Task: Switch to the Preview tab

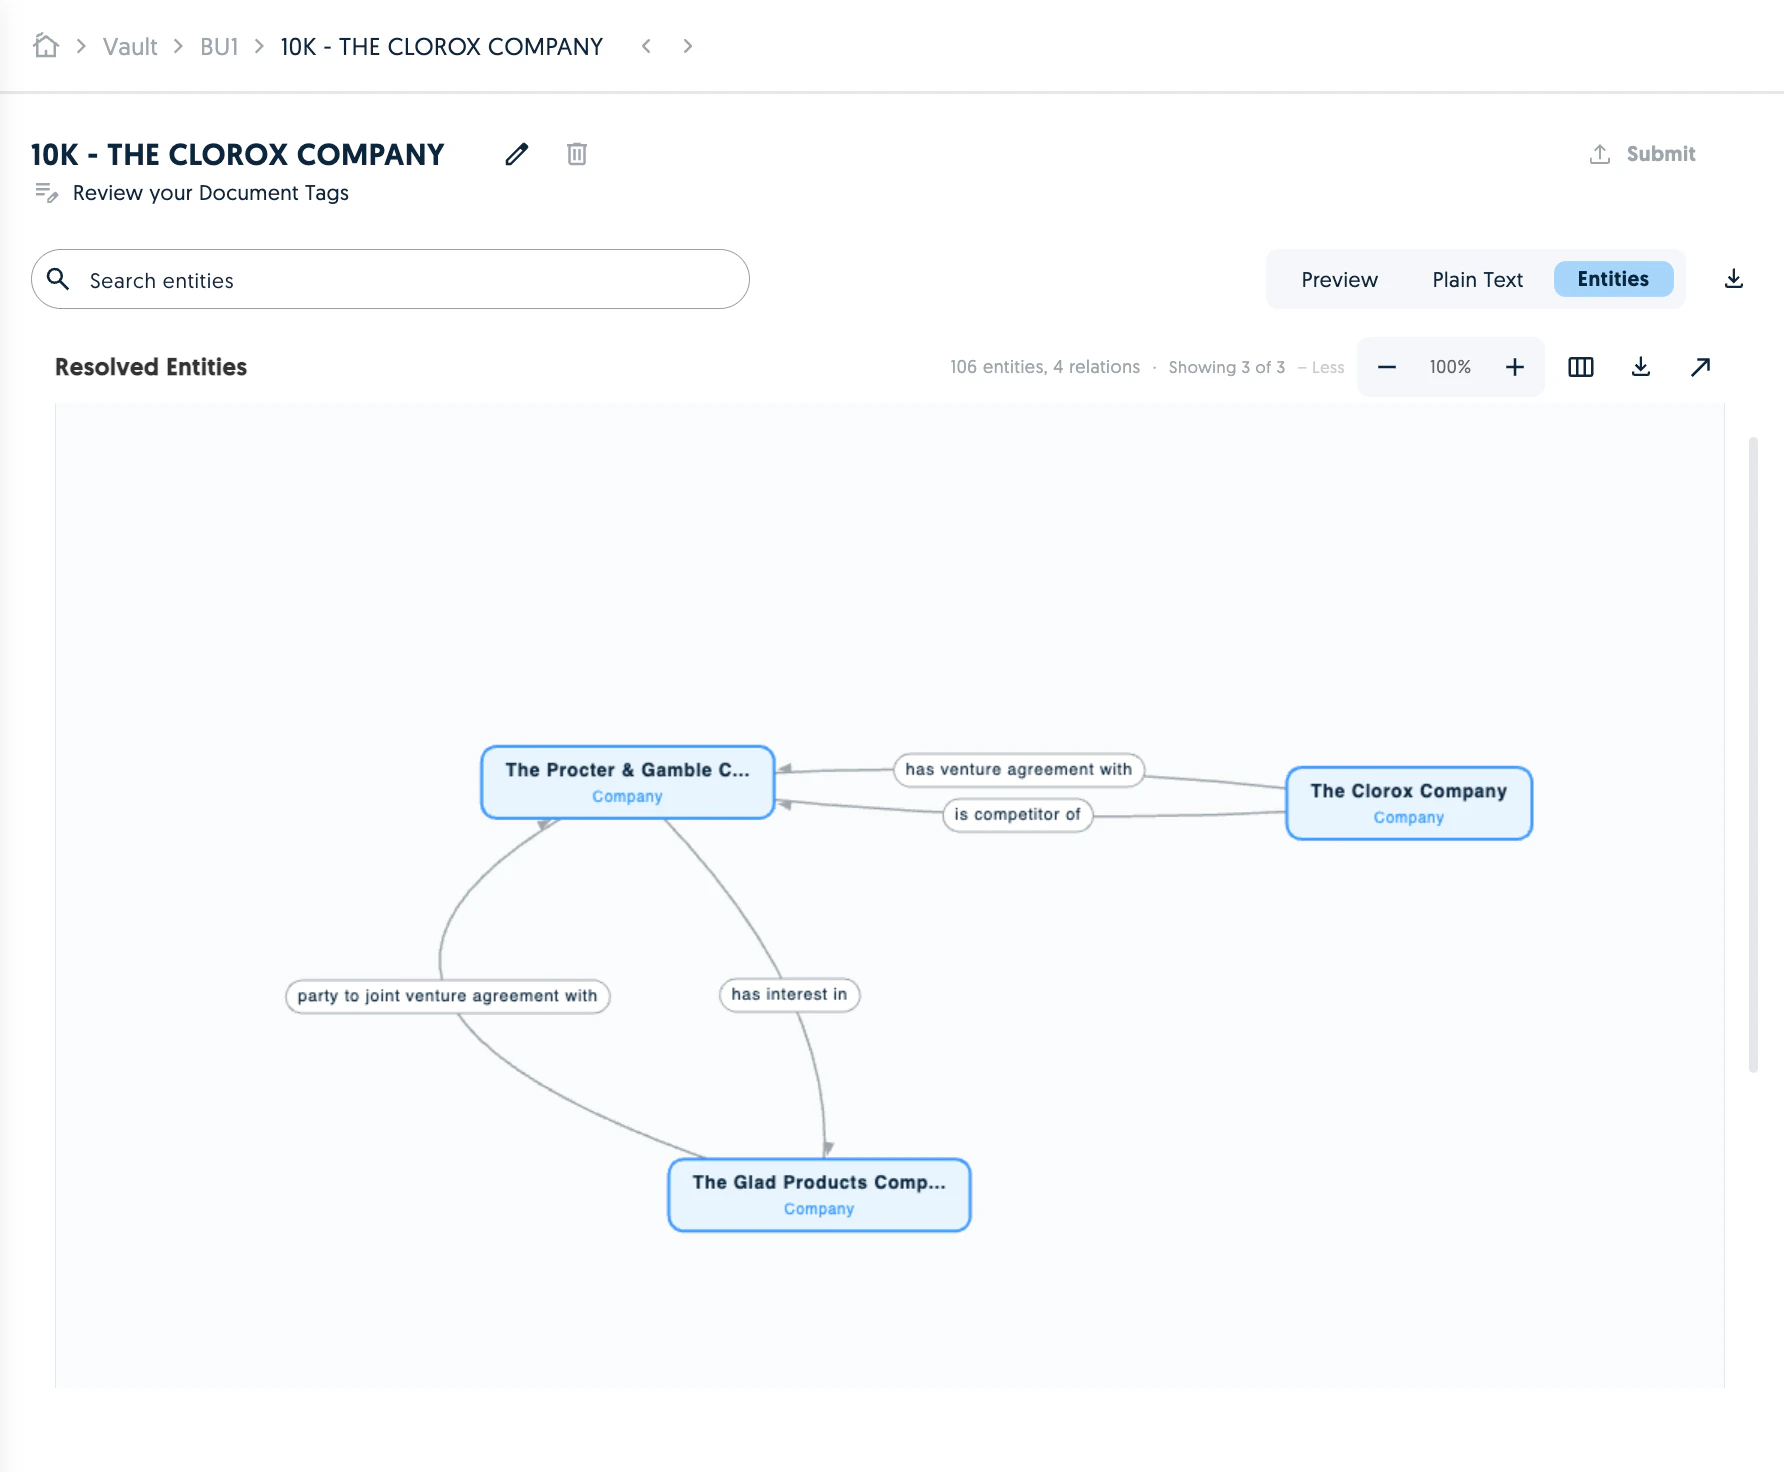Action: coord(1339,279)
